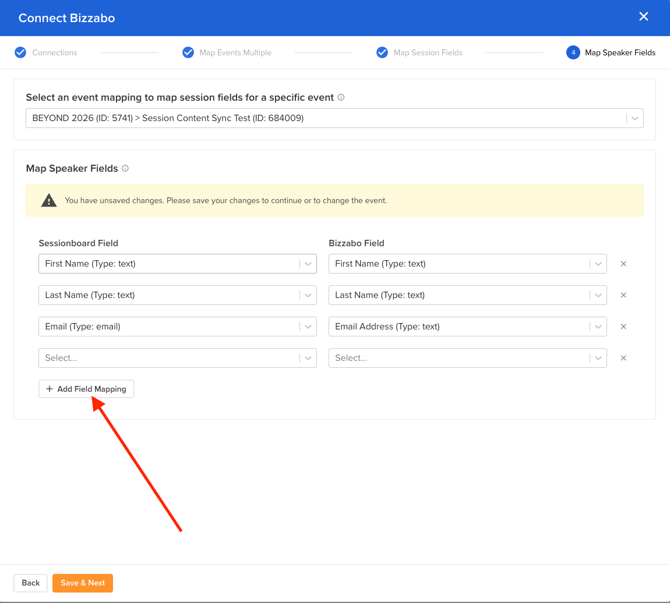Open empty Sessionboard field Select dropdown
This screenshot has height=603, width=670.
point(177,358)
